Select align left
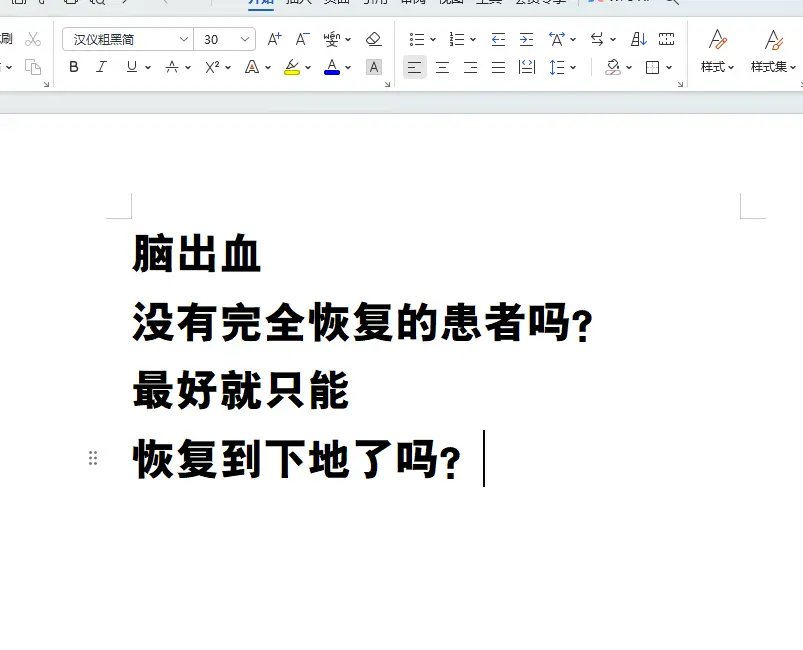The image size is (803, 650). click(x=415, y=67)
